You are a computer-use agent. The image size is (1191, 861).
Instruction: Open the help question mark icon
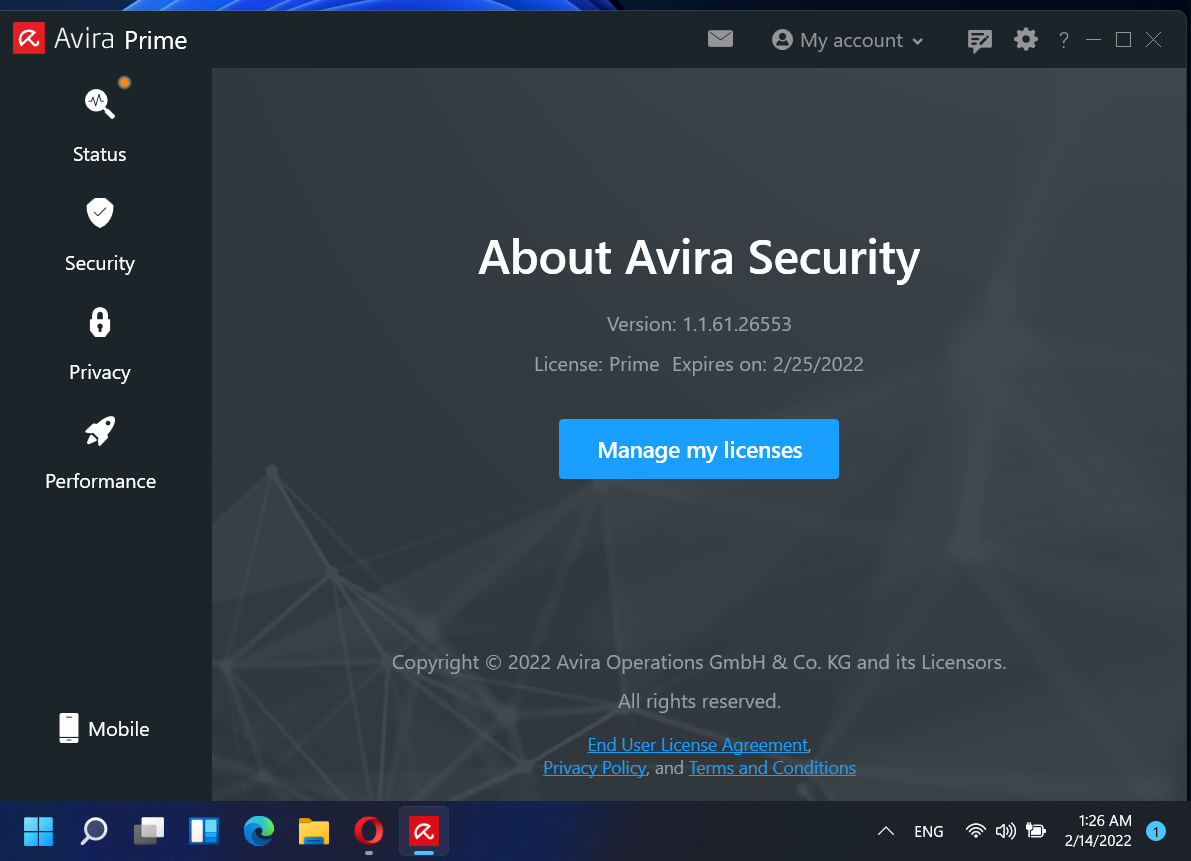(1063, 40)
